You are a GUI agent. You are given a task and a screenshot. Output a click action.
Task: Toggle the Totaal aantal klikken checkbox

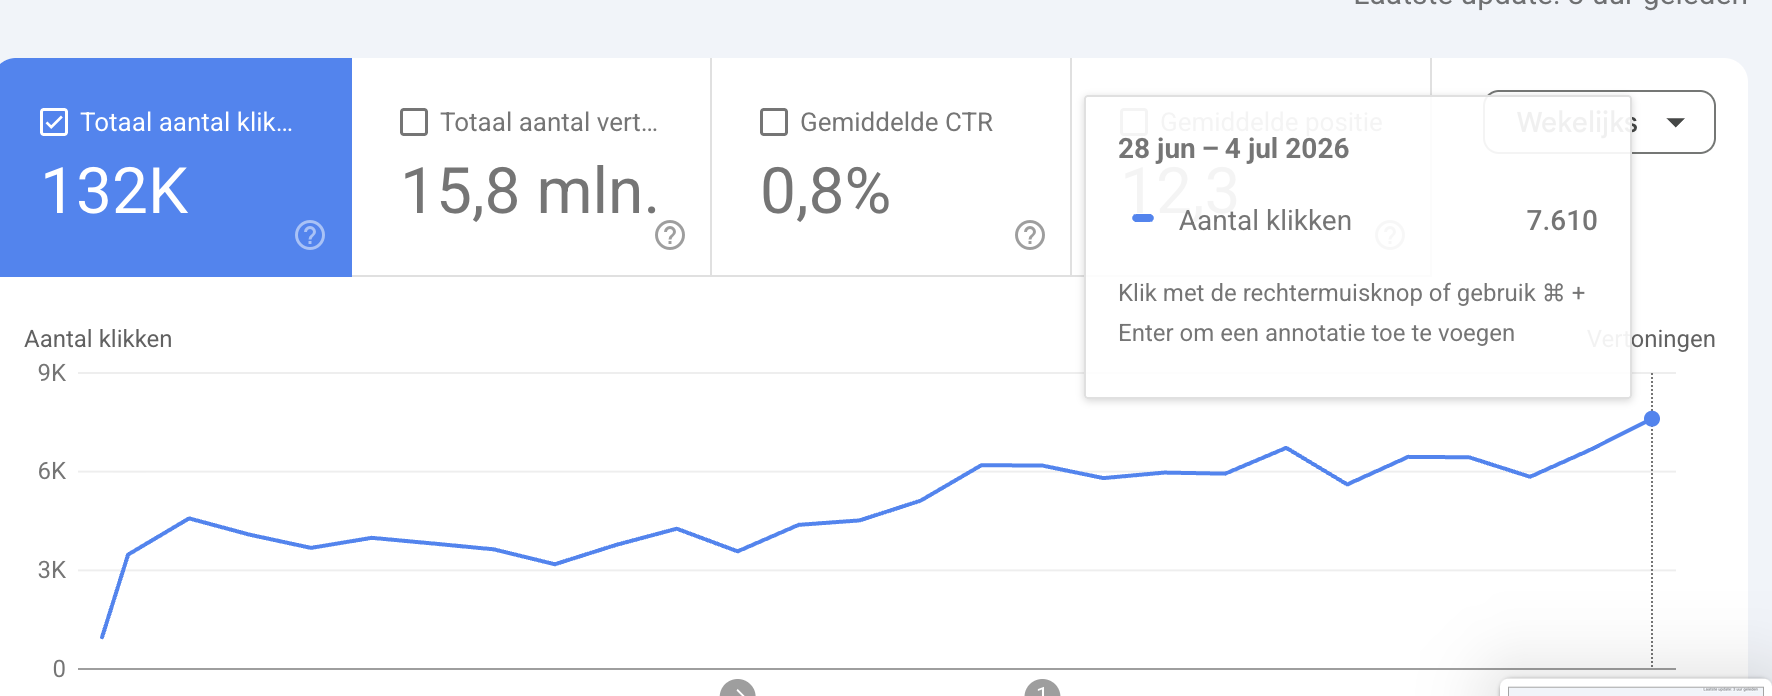(x=54, y=122)
